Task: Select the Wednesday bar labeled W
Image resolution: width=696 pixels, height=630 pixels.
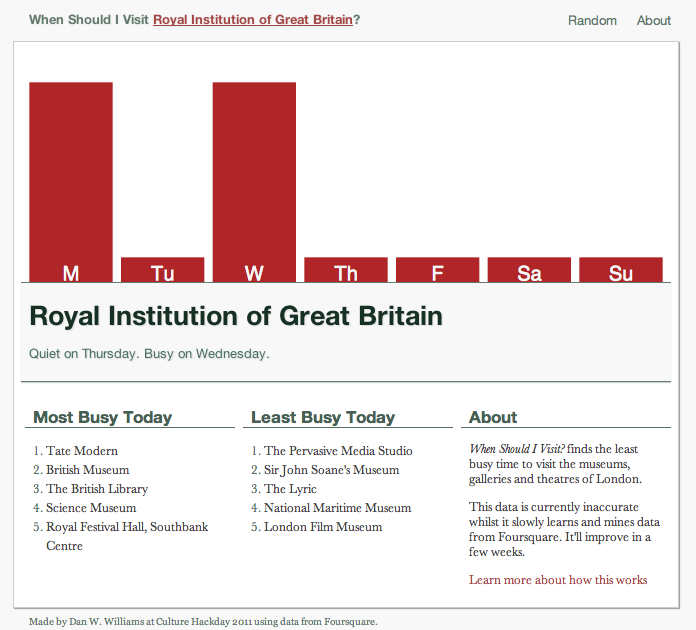Action: pos(254,182)
